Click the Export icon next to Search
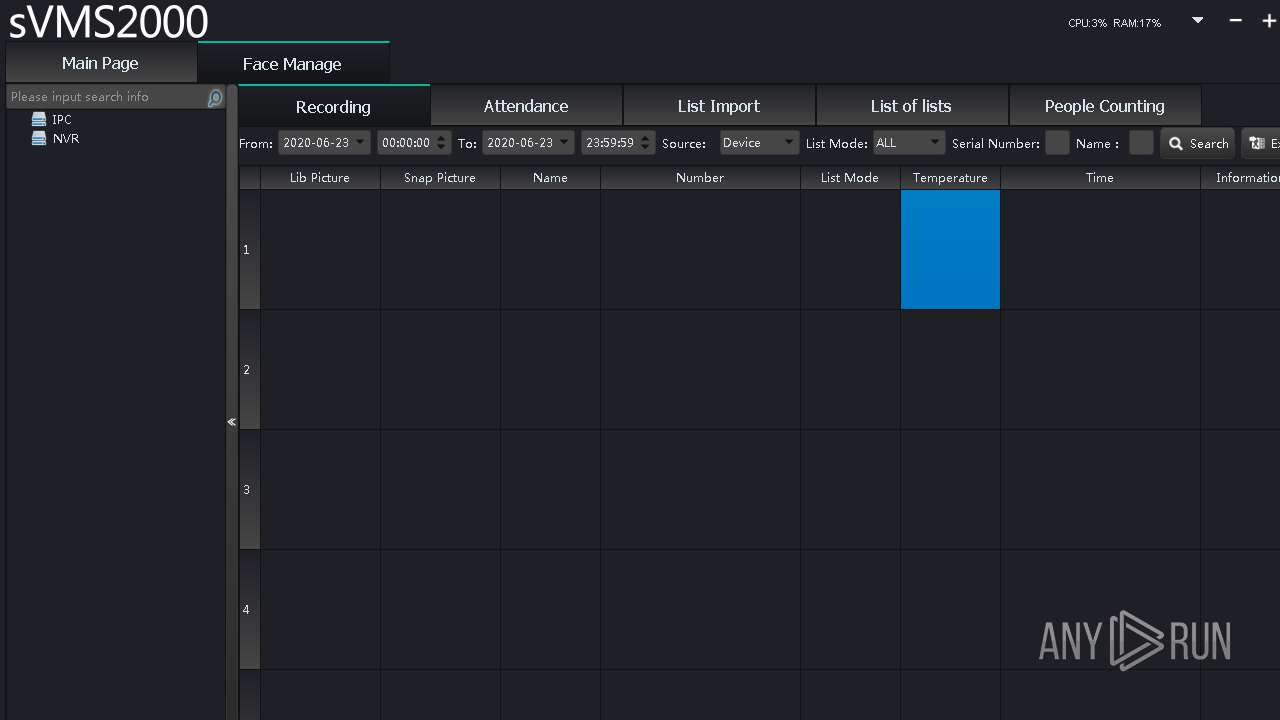The width and height of the screenshot is (1280, 720). pyautogui.click(x=1258, y=143)
